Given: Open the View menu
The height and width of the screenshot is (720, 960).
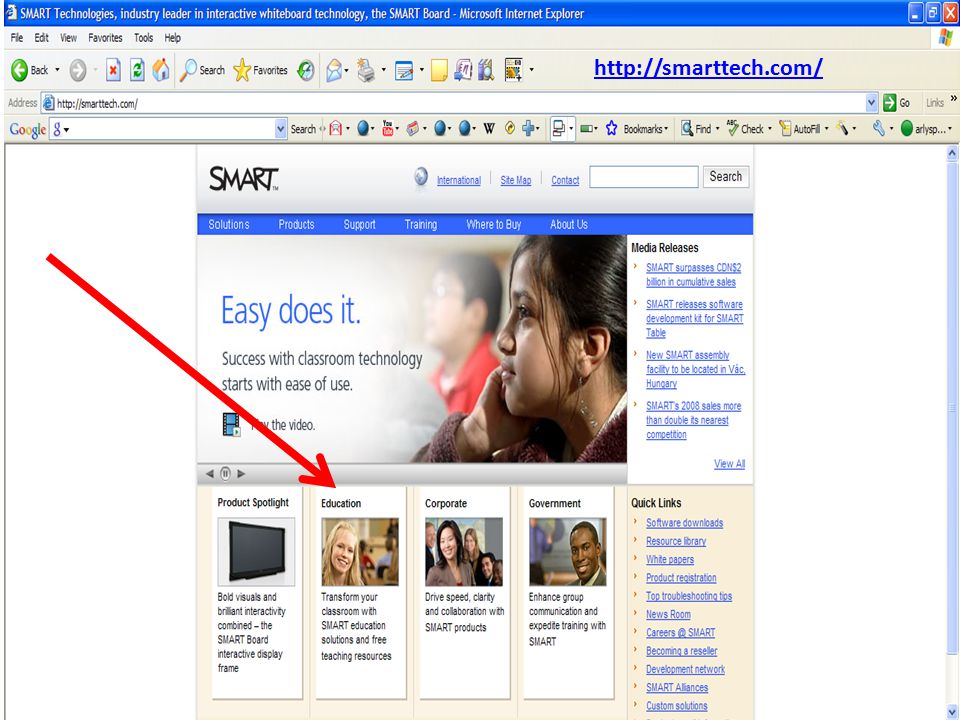Looking at the screenshot, I should [x=69, y=38].
